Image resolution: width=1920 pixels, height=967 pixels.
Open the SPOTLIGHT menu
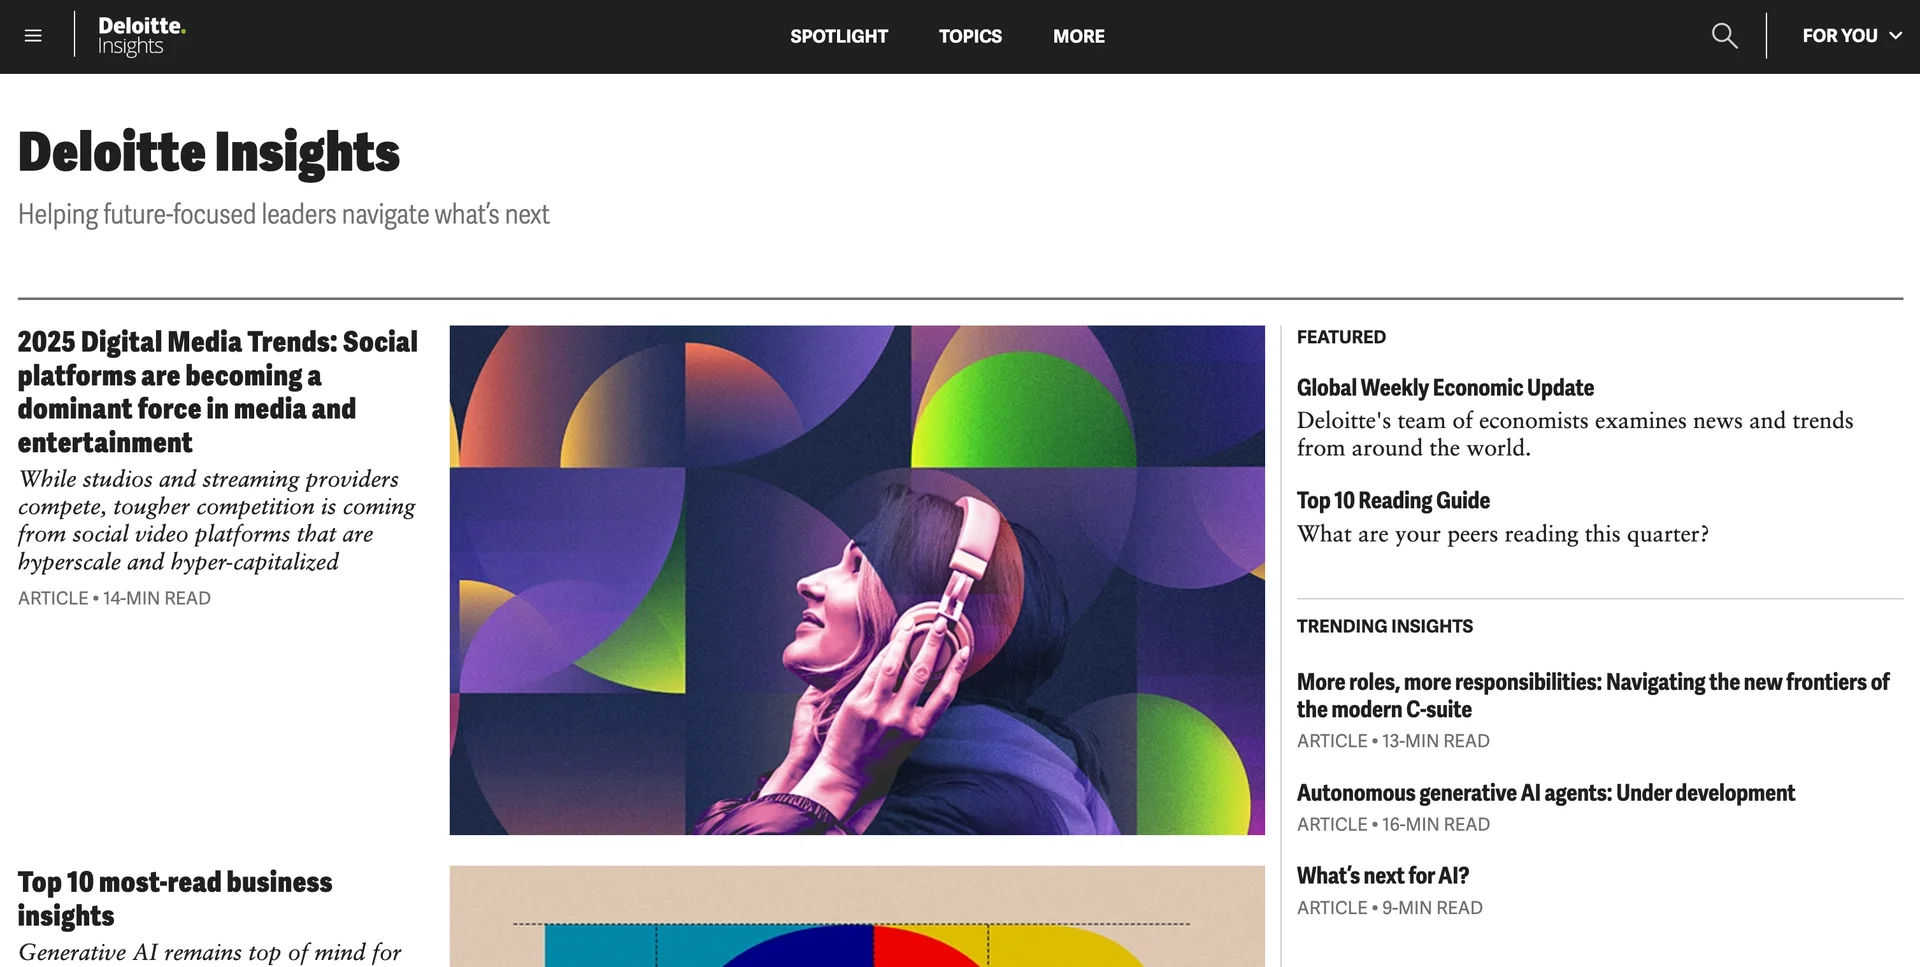[839, 36]
